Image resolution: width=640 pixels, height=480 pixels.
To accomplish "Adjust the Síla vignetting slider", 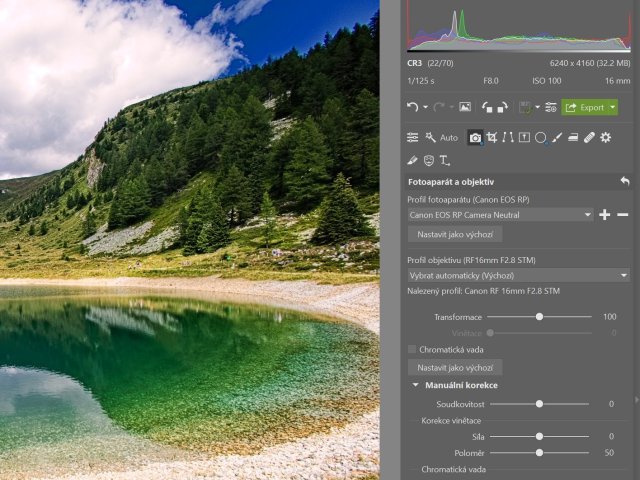I will tap(539, 436).
